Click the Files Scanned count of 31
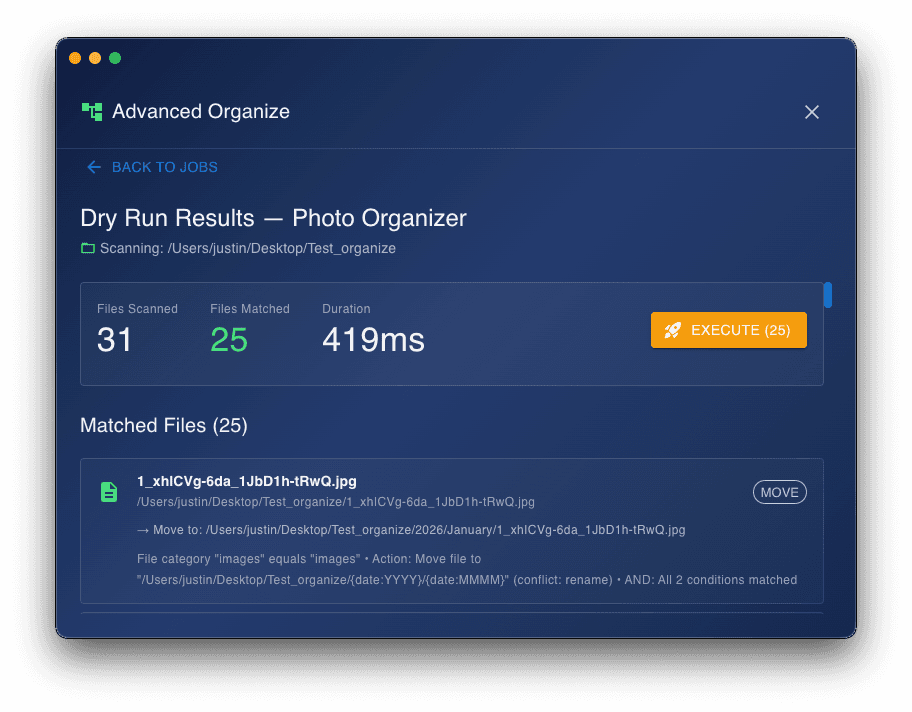Image resolution: width=912 pixels, height=712 pixels. click(x=114, y=340)
